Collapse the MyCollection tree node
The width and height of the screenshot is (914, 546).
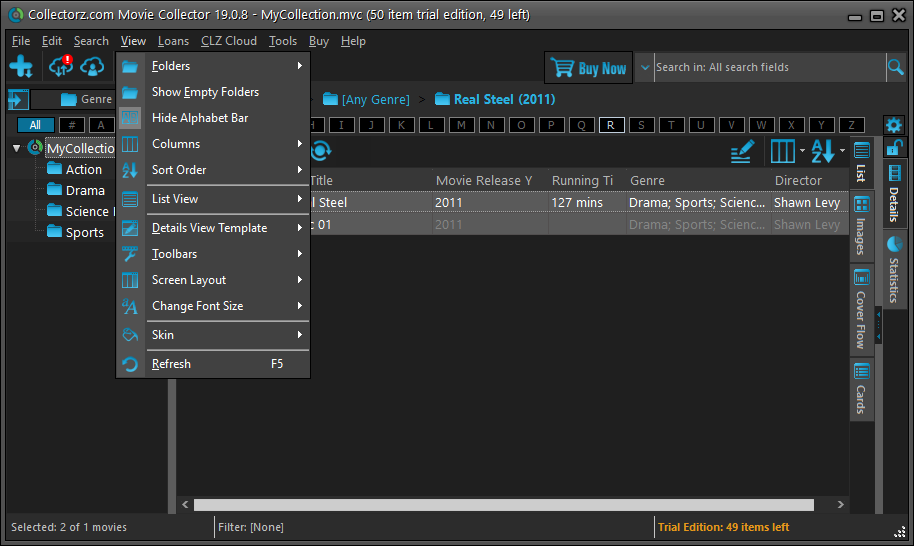[x=17, y=148]
